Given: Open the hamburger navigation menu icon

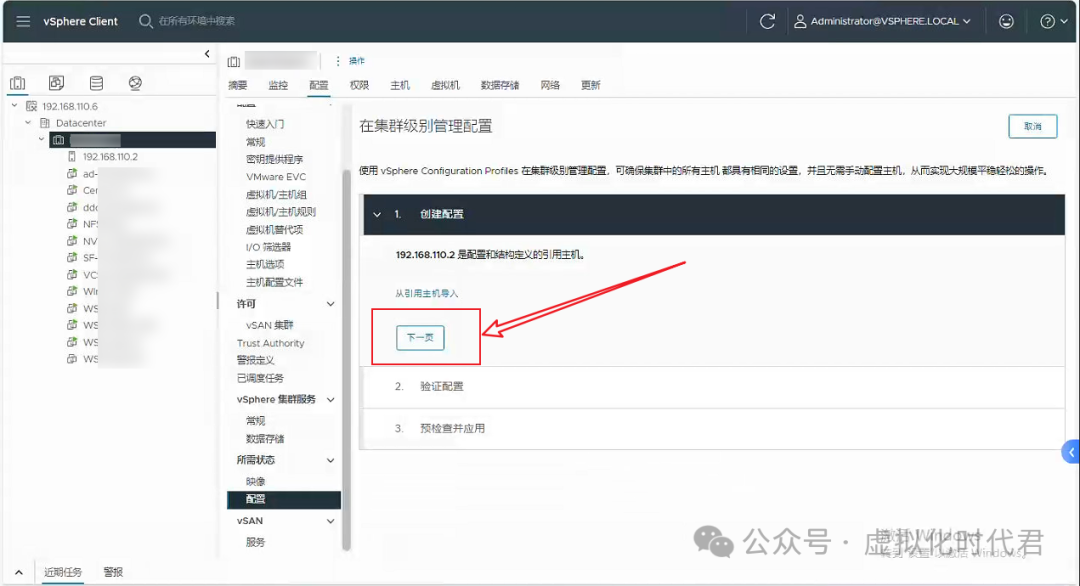Looking at the screenshot, I should 23,20.
